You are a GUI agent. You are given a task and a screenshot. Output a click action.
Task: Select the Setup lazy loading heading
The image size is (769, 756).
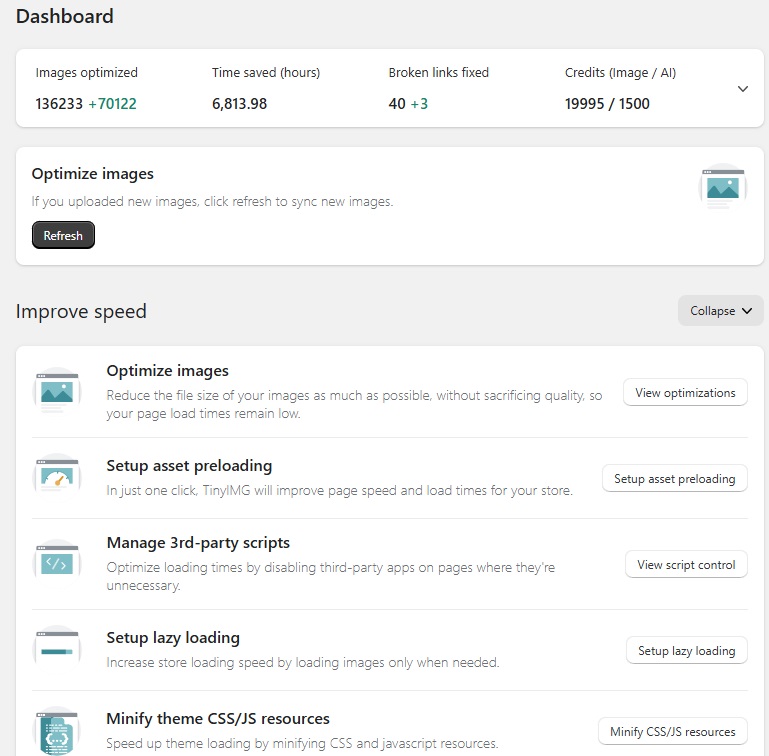(173, 638)
